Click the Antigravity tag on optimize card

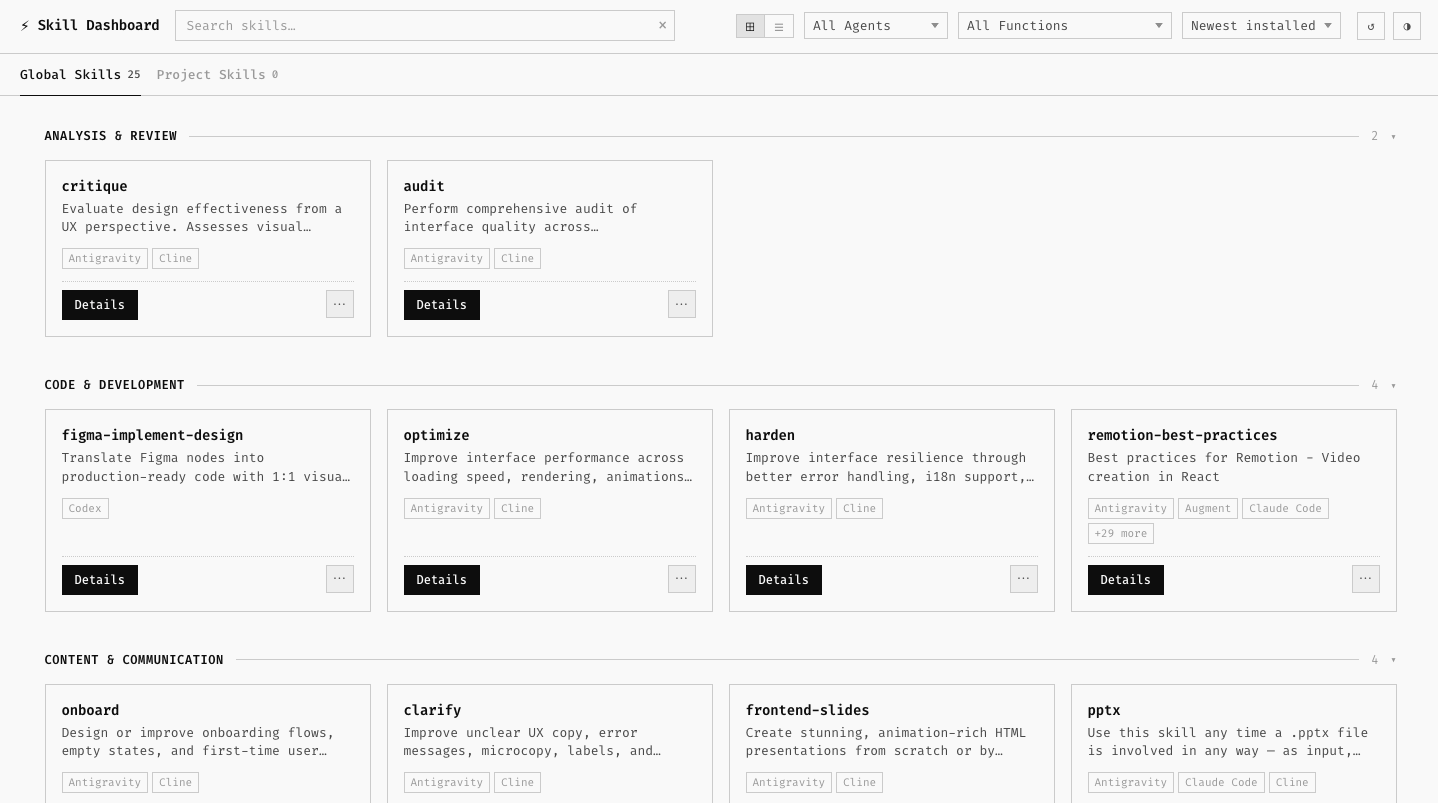click(447, 509)
